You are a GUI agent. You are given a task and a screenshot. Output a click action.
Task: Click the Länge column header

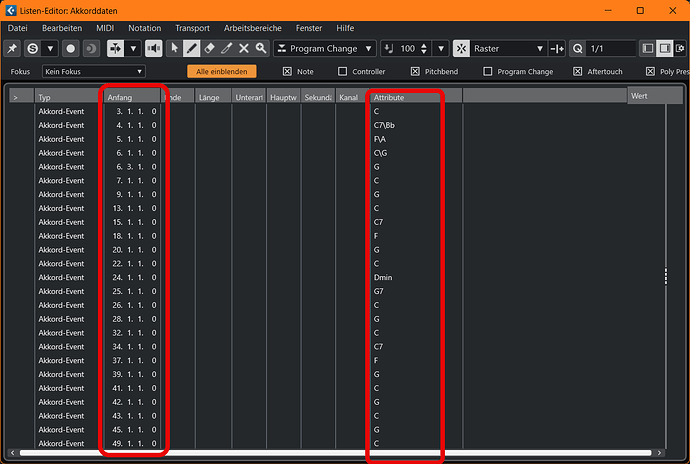point(213,97)
